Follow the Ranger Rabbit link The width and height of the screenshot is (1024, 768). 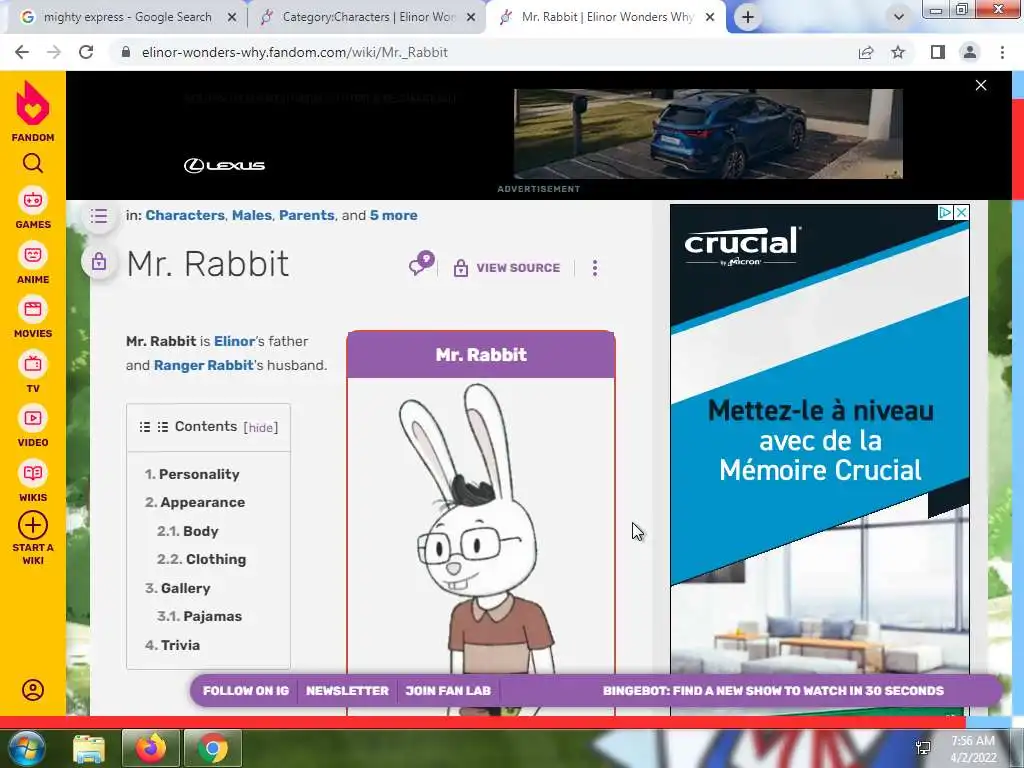pos(203,366)
